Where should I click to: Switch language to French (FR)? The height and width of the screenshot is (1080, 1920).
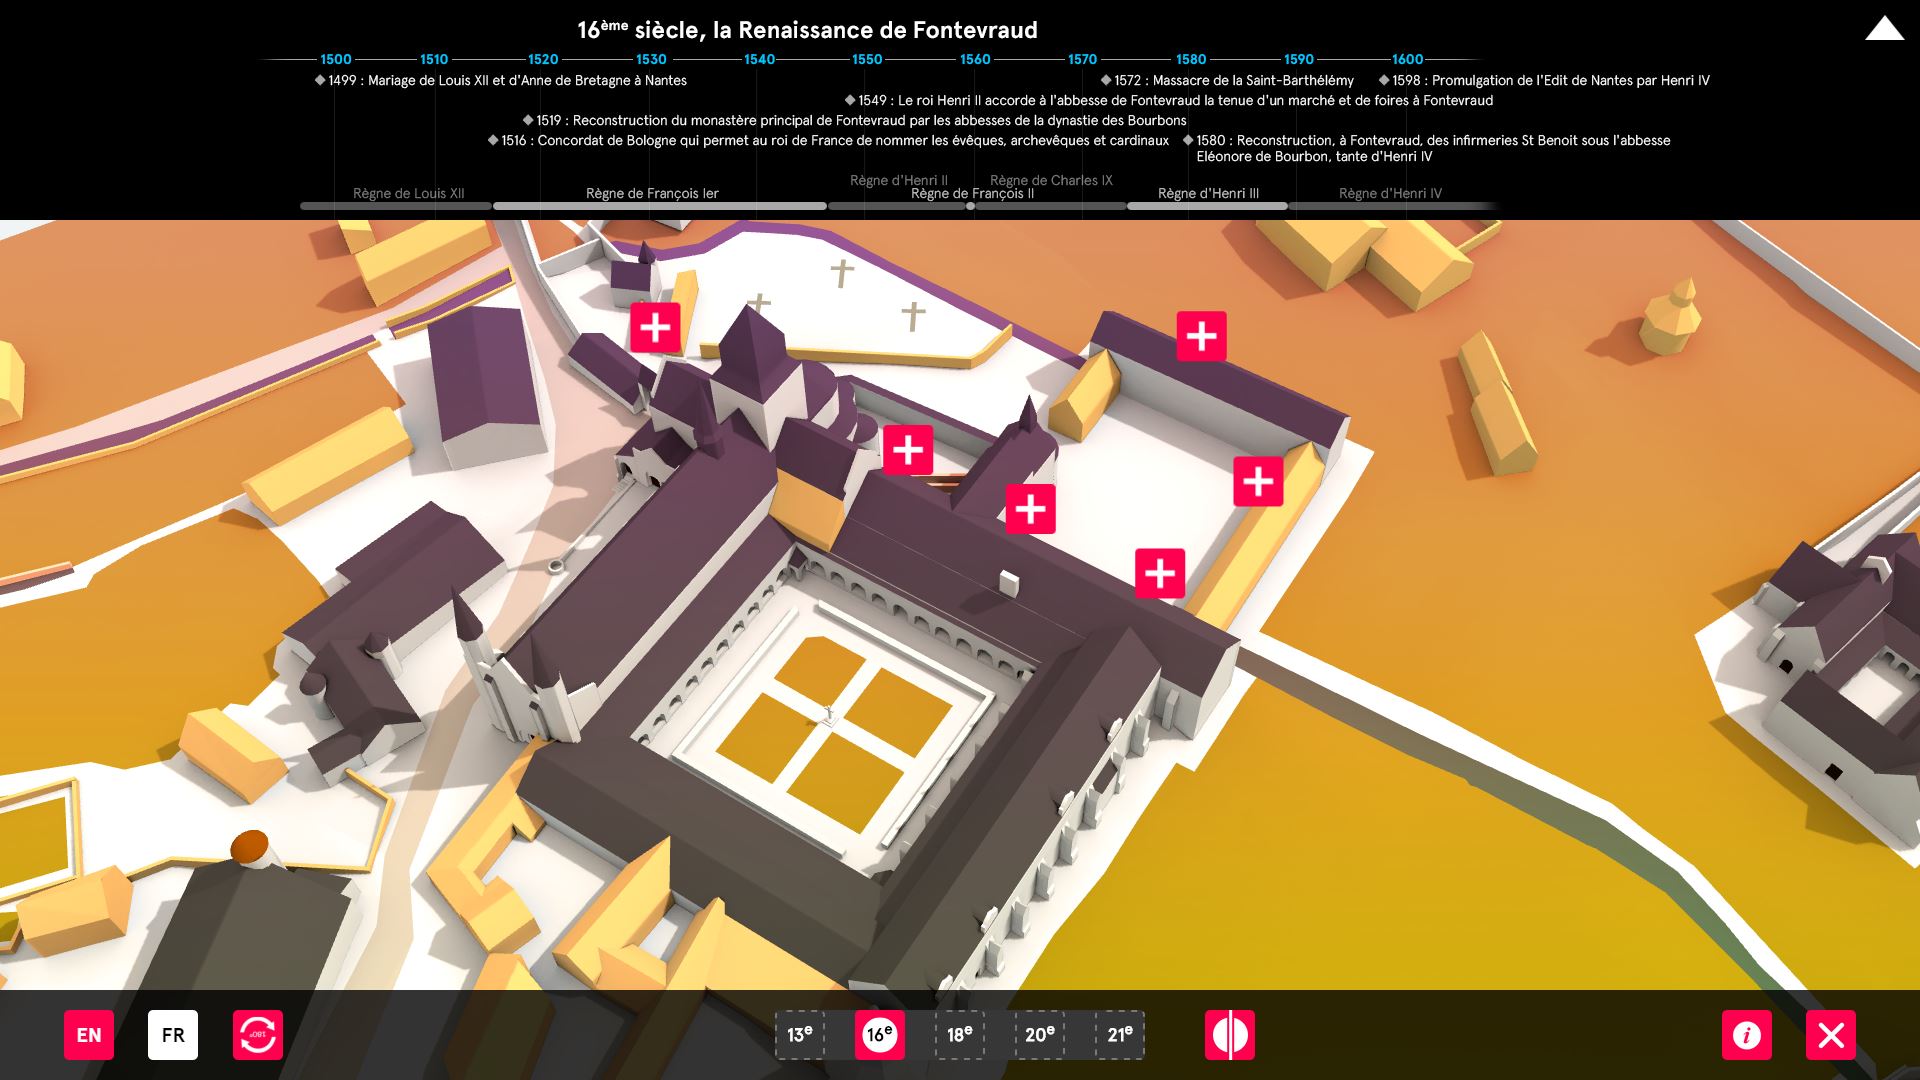(173, 1035)
